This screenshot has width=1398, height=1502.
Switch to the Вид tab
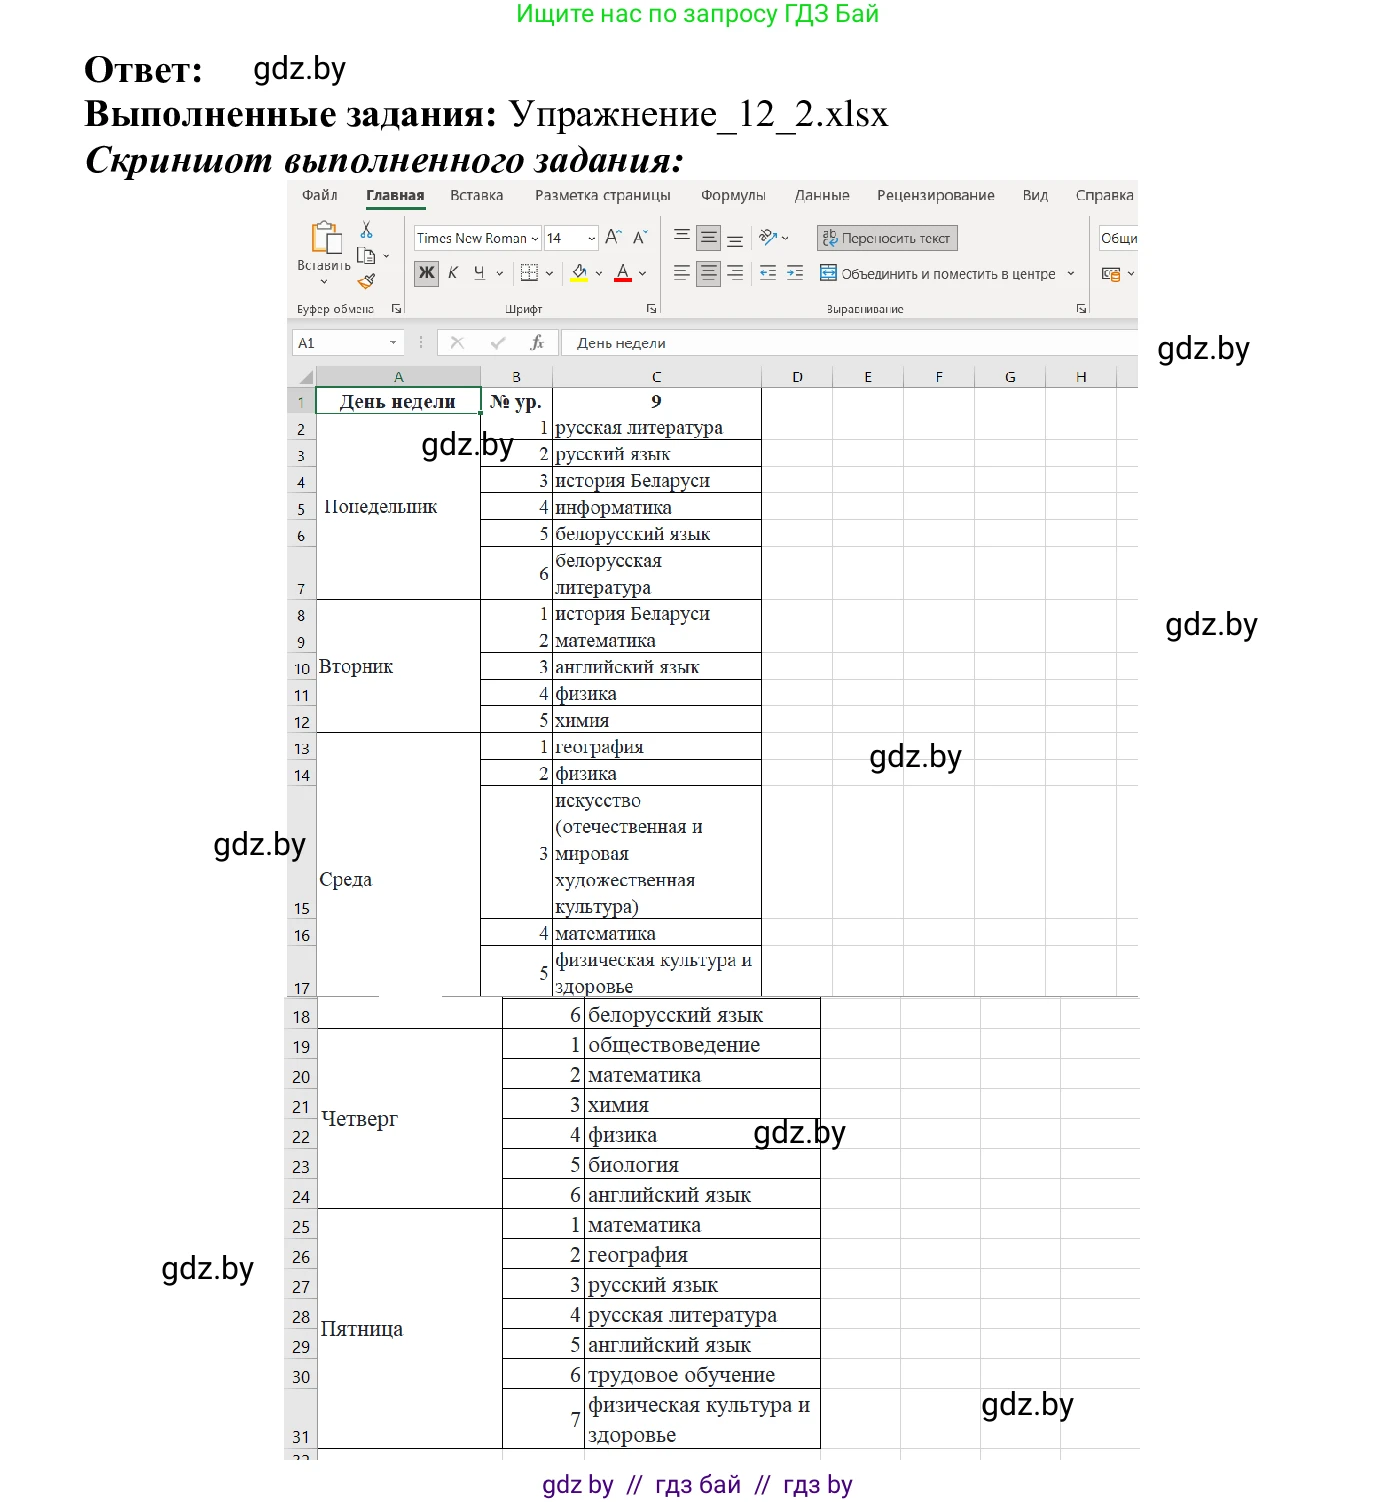pos(1035,195)
